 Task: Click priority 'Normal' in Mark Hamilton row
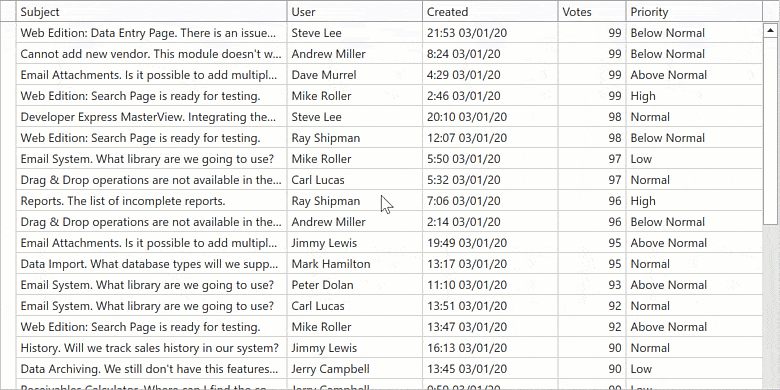pos(694,264)
